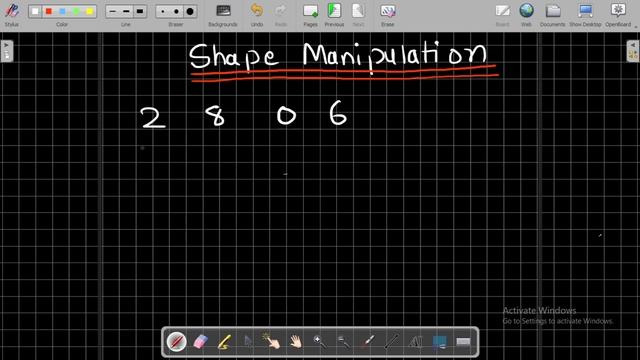The width and height of the screenshot is (640, 360).
Task: Choose the medium line width
Action: pyautogui.click(x=126, y=11)
